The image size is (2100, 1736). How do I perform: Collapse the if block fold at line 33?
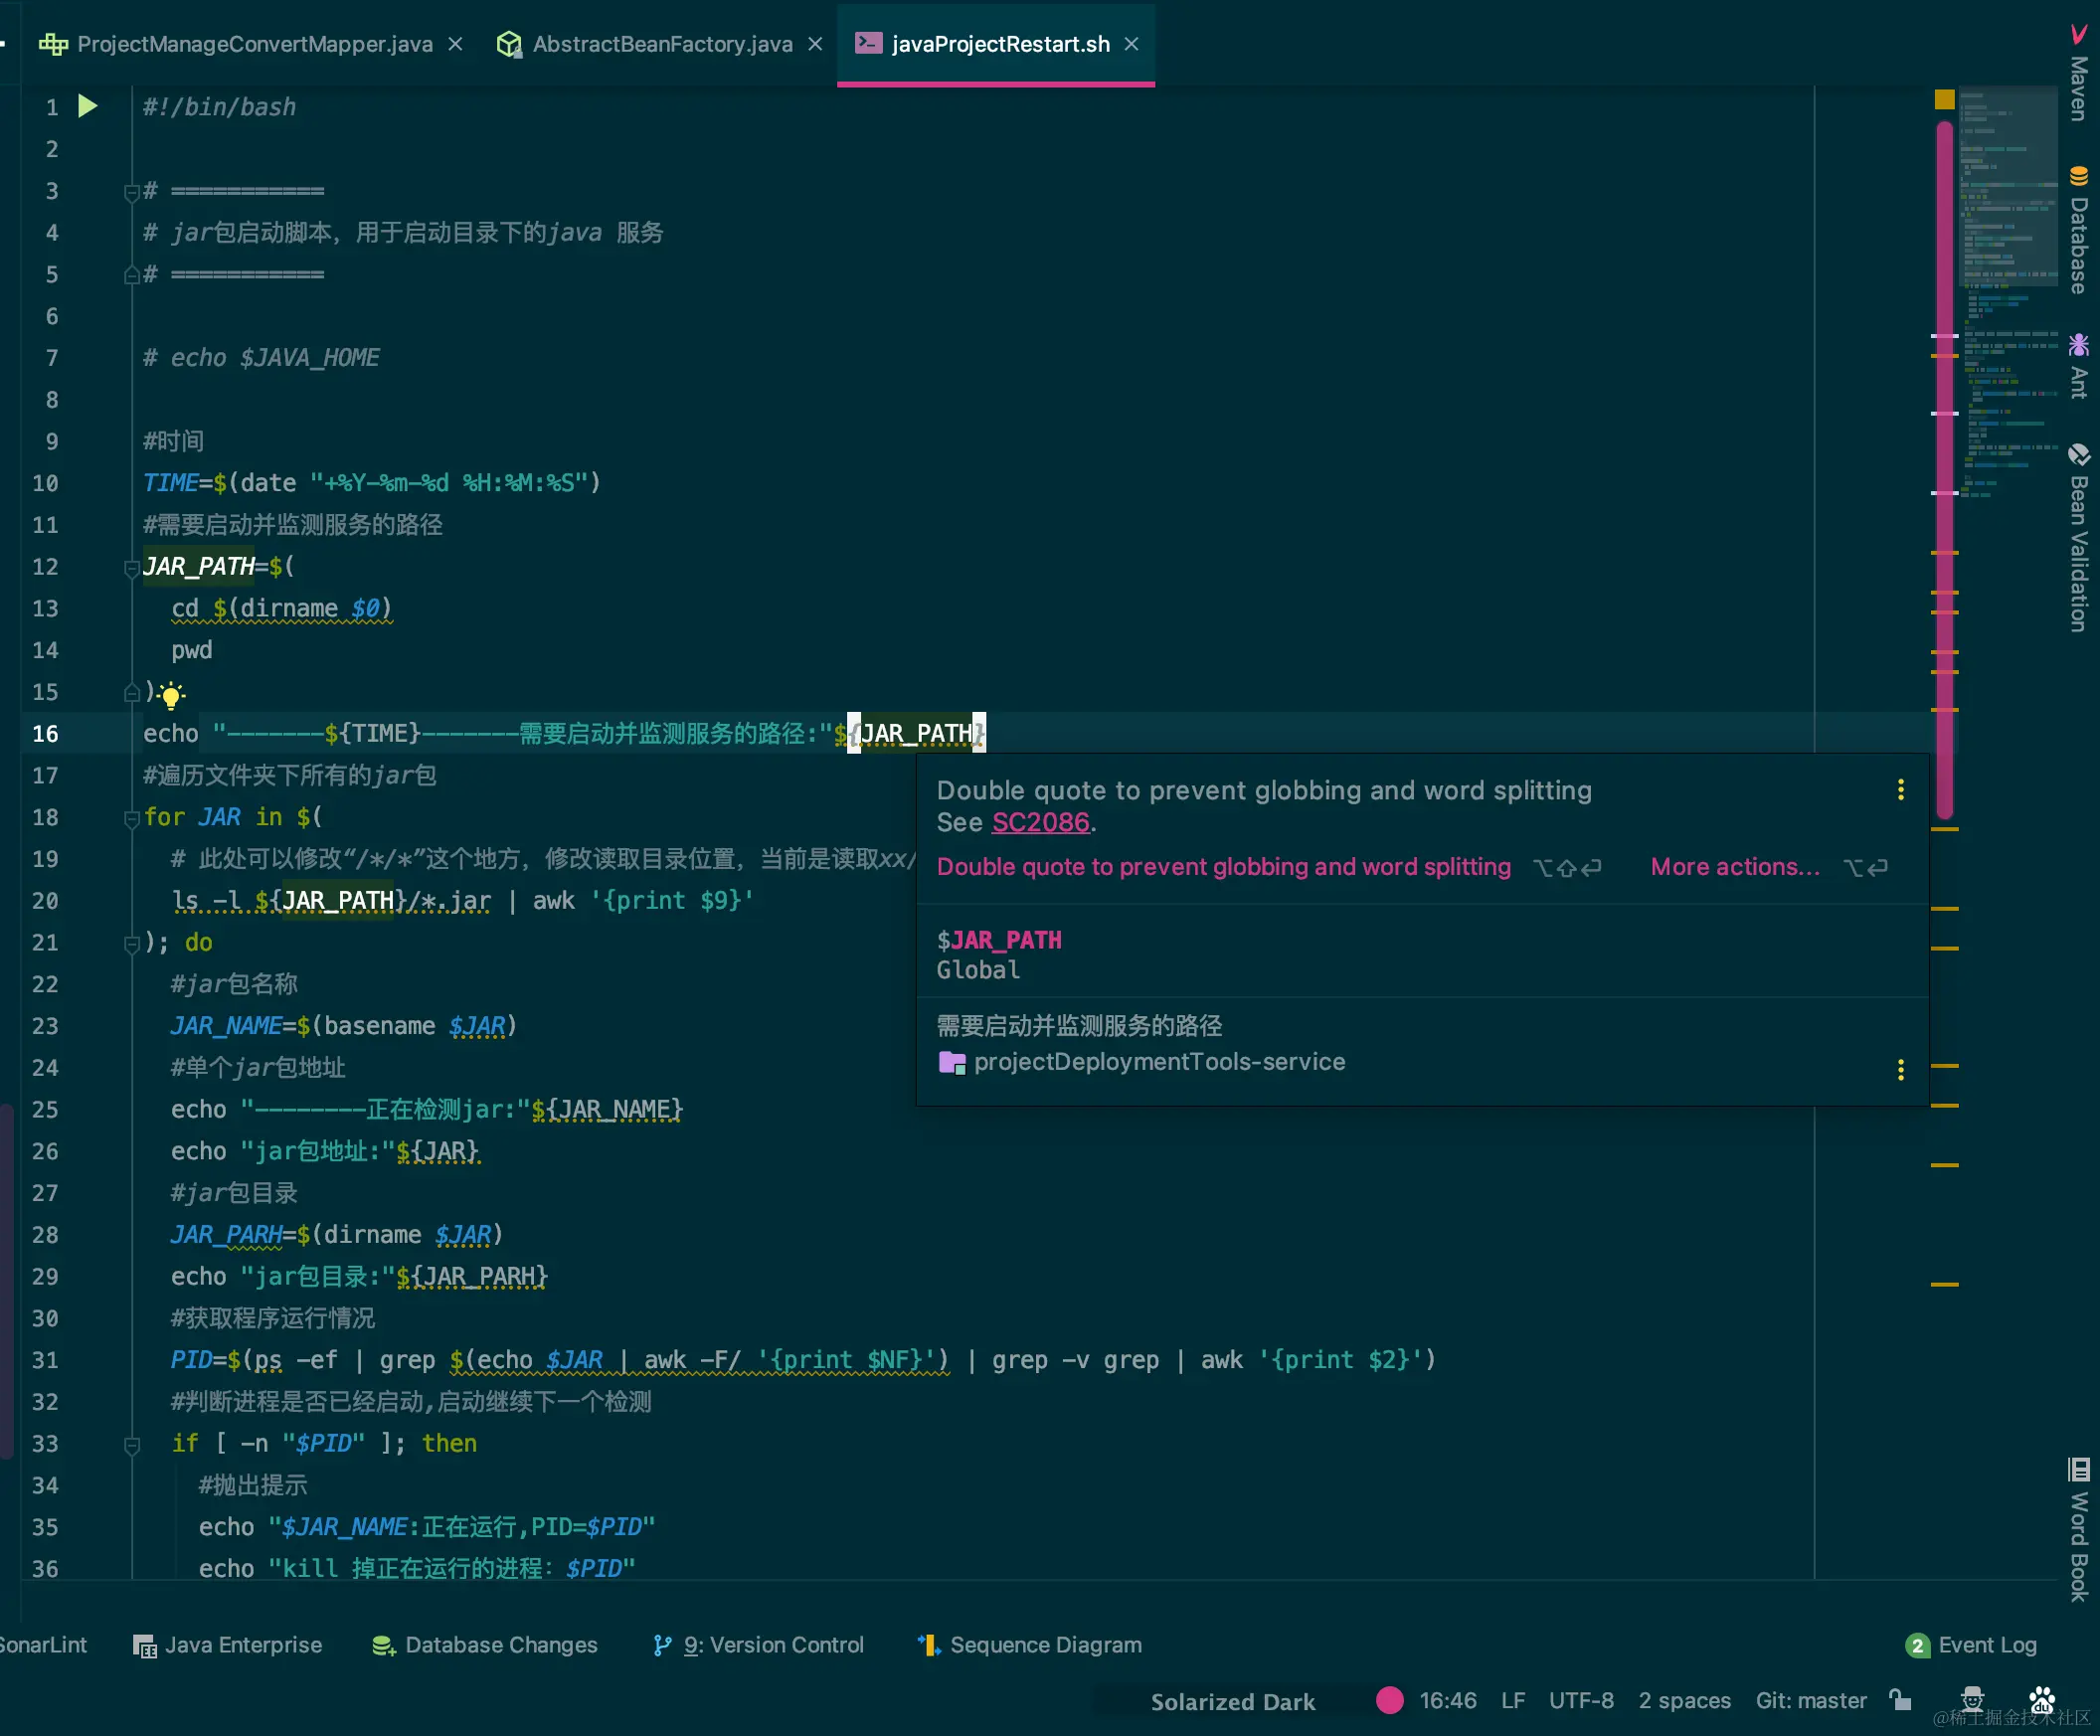131,1444
